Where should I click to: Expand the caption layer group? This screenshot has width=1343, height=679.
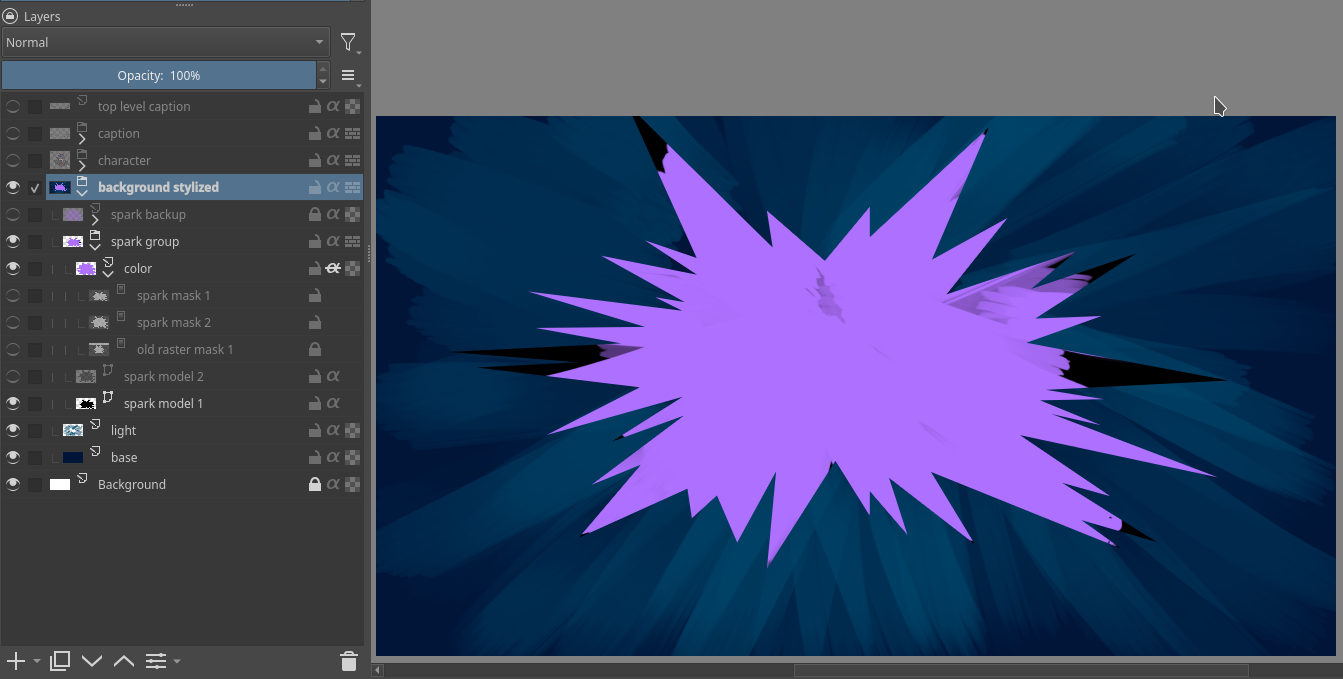point(82,139)
